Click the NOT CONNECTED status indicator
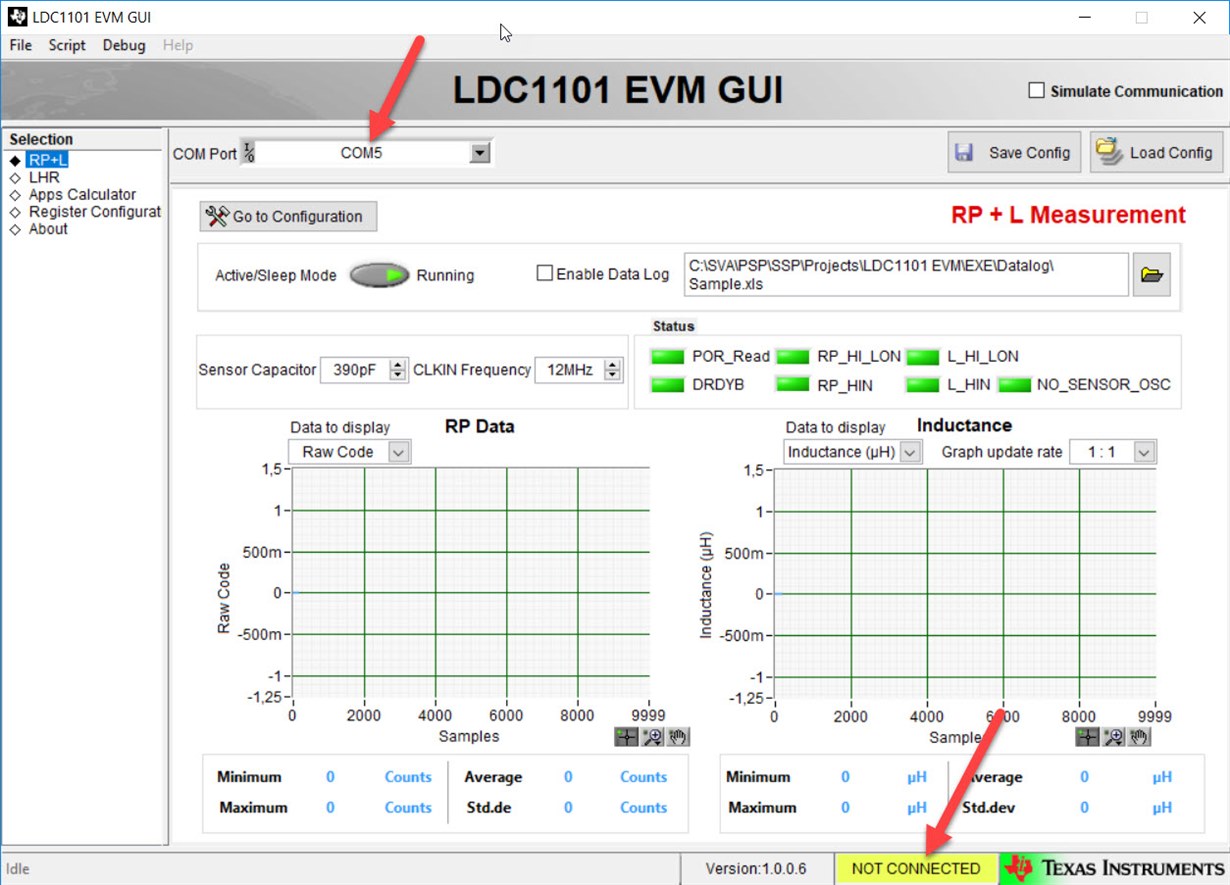 click(x=916, y=868)
